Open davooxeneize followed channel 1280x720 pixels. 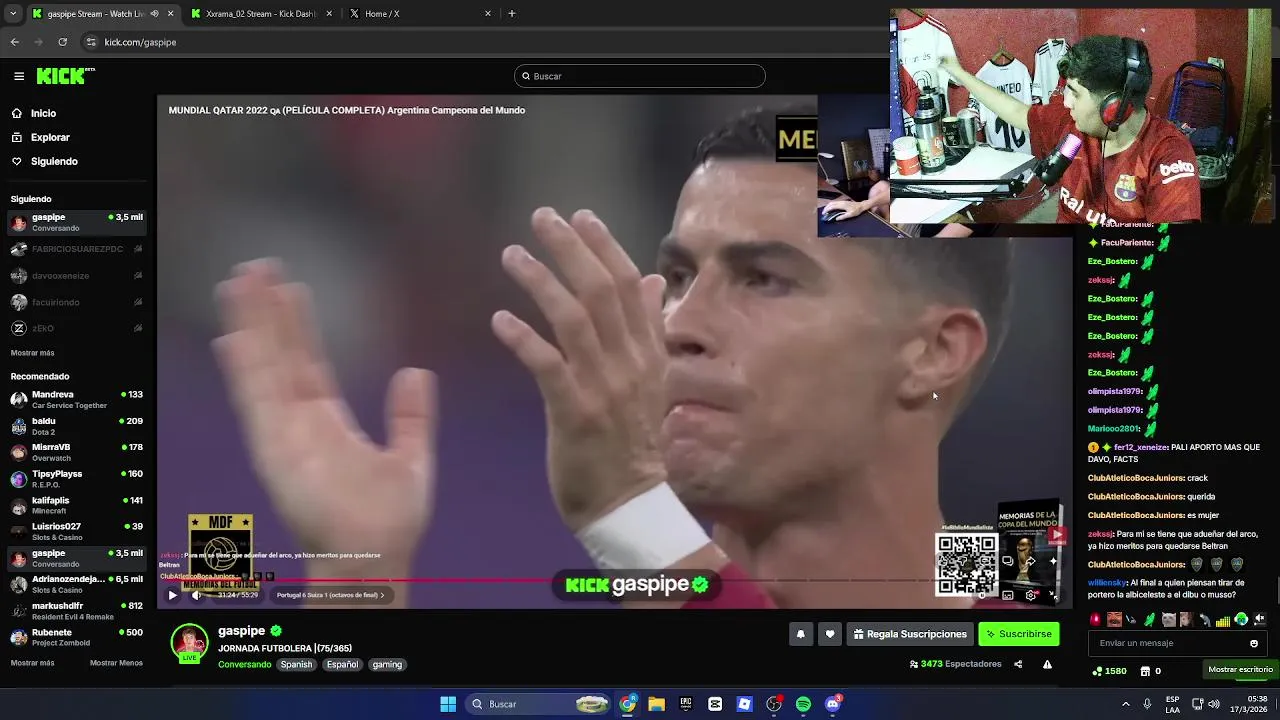click(x=76, y=276)
